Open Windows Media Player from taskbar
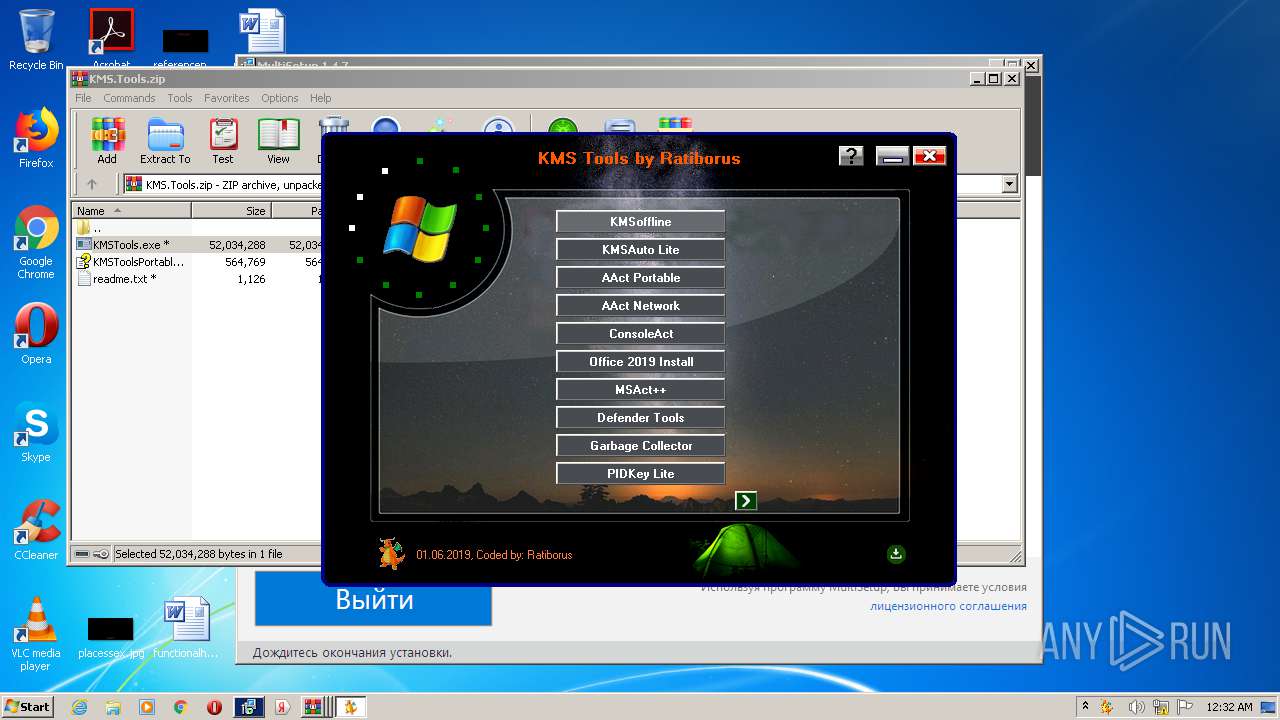This screenshot has height=720, width=1280. point(147,707)
